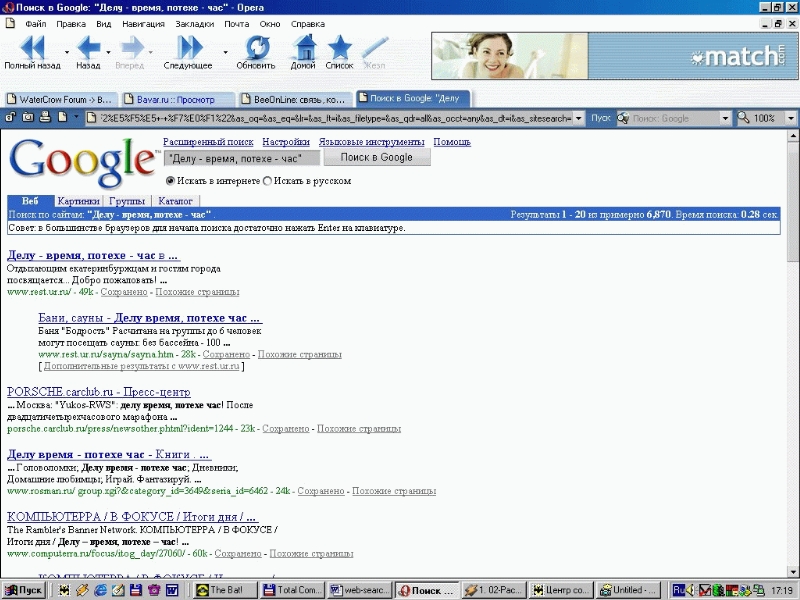The height and width of the screenshot is (600, 800).
Task: Click the mail envelope icon in the system tray
Action: click(705, 590)
